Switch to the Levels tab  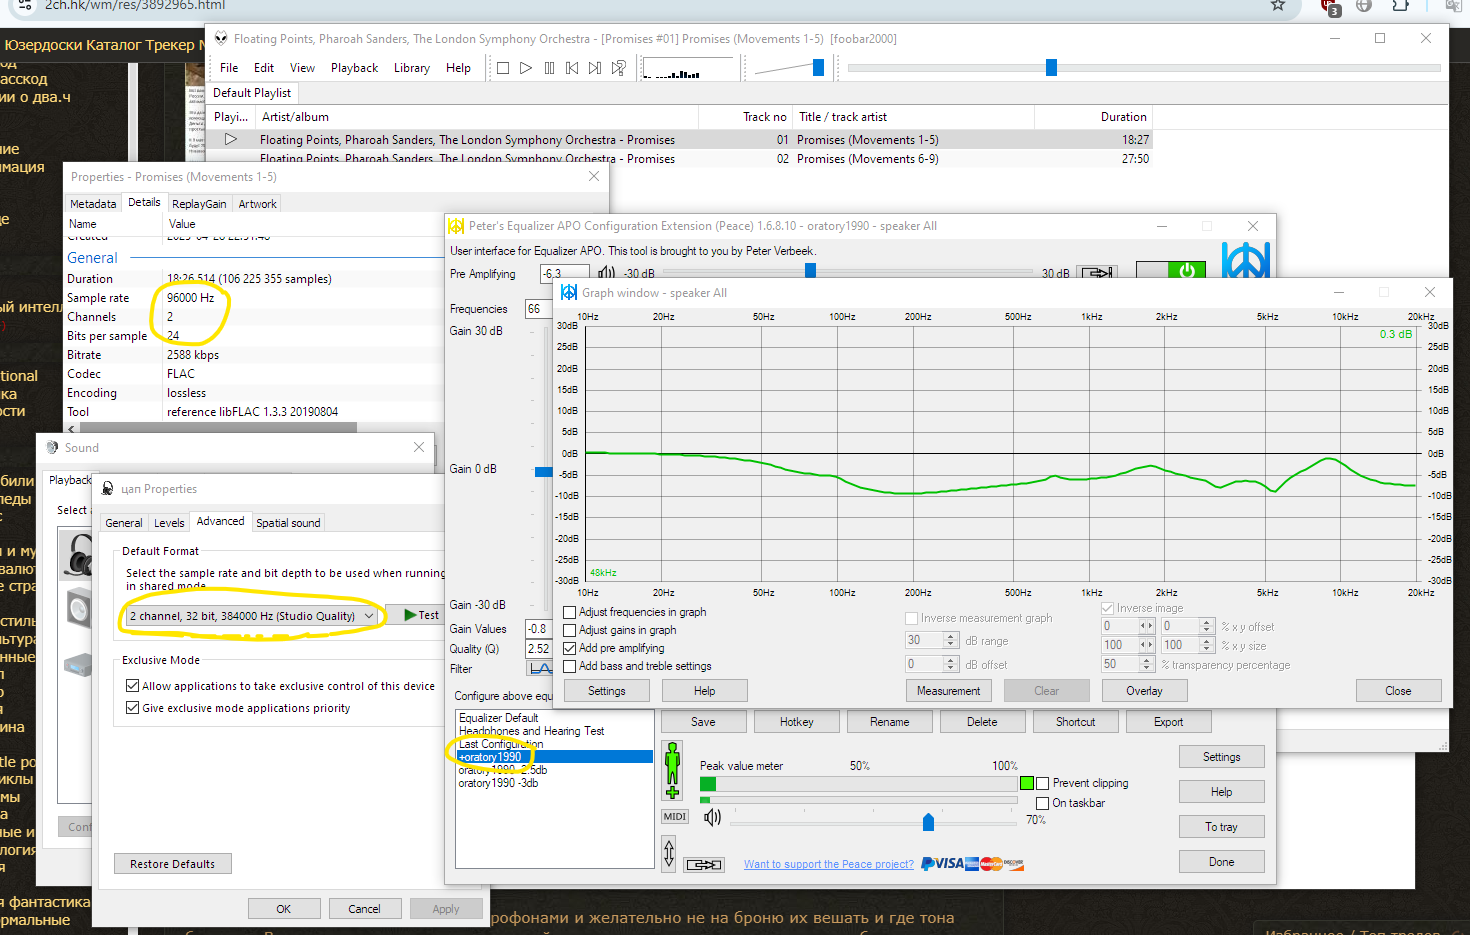169,523
